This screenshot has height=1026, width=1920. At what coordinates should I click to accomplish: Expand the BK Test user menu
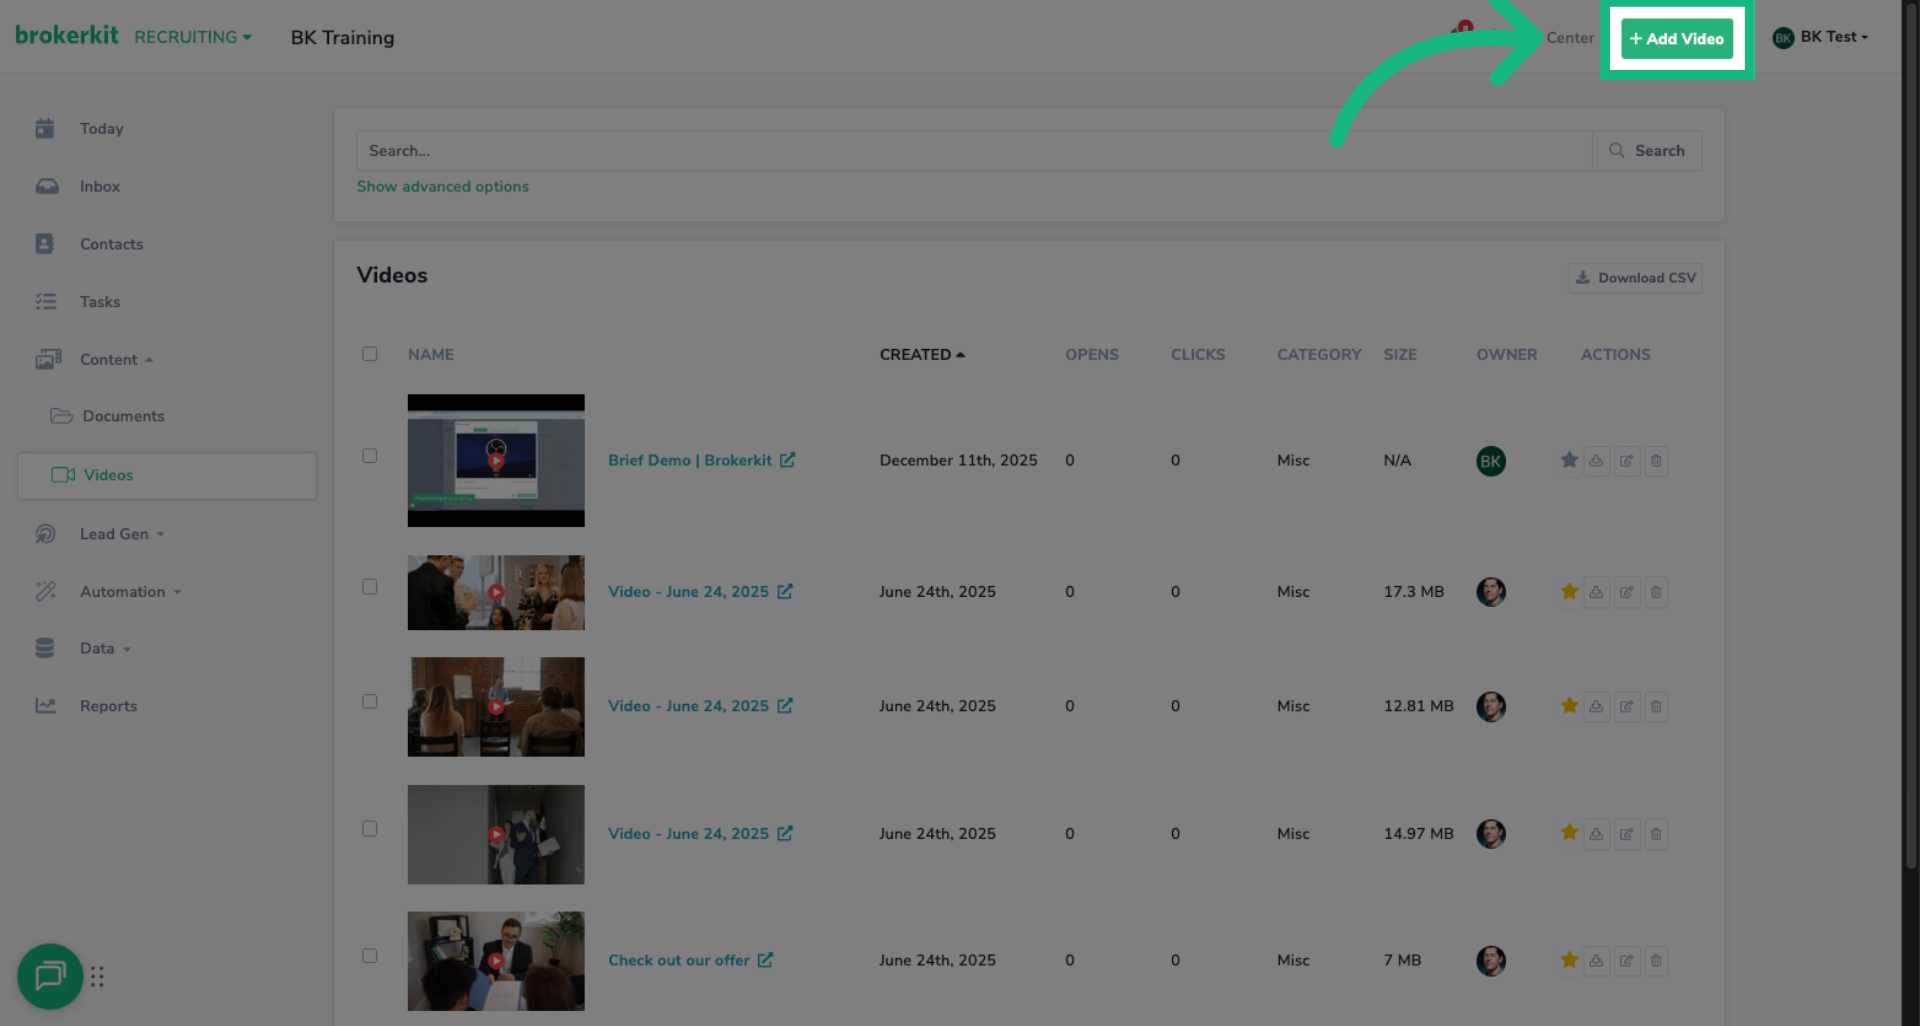1820,37
